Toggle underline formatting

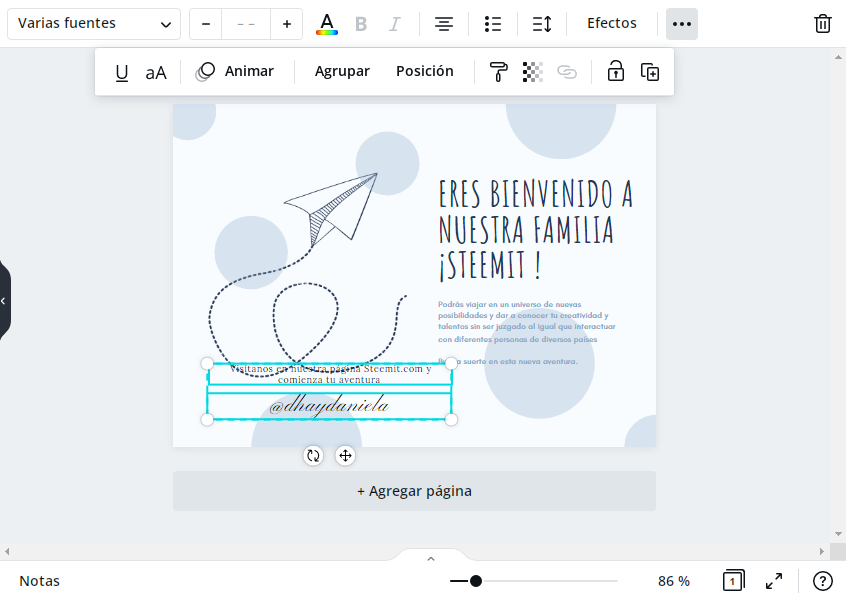[122, 72]
